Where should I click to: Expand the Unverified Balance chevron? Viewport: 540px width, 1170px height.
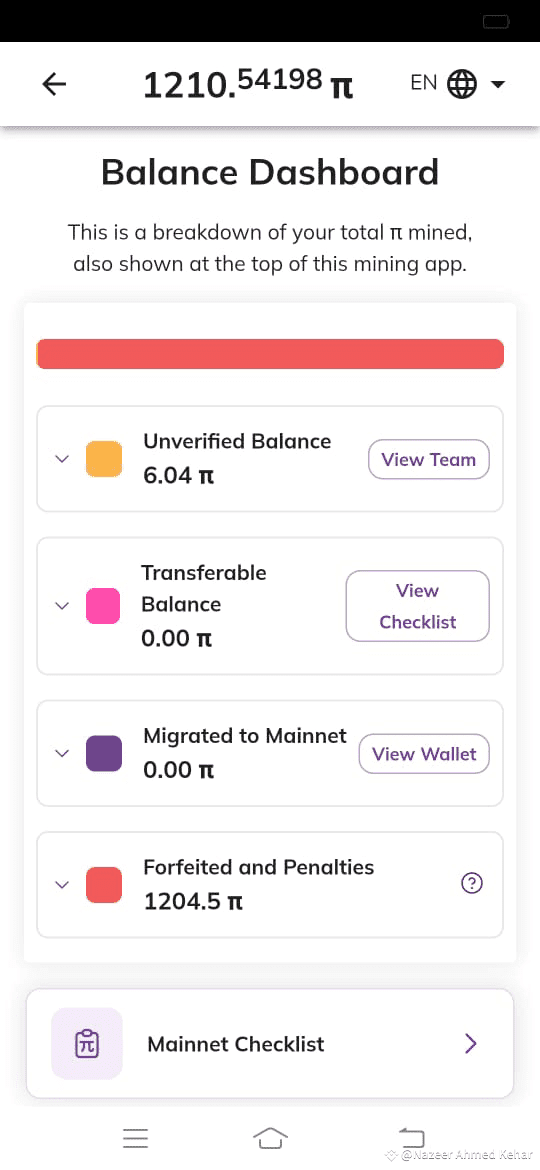(63, 458)
